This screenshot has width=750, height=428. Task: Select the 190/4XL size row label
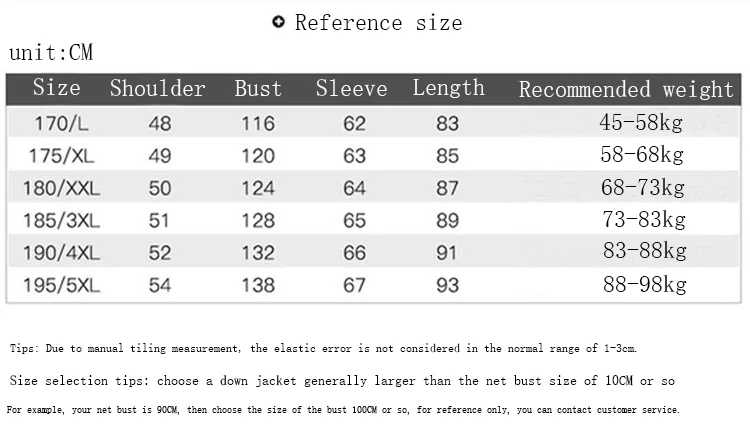pyautogui.click(x=61, y=253)
